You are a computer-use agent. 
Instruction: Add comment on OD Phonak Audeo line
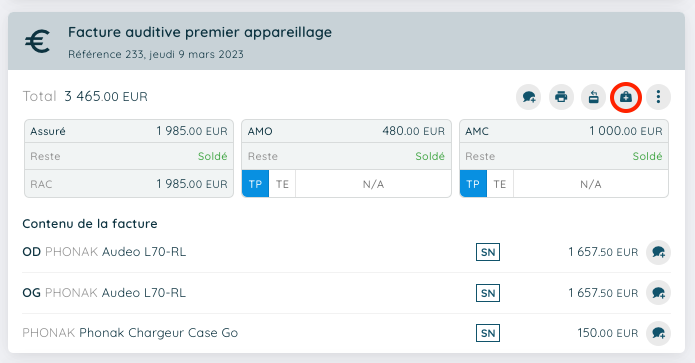pyautogui.click(x=658, y=252)
